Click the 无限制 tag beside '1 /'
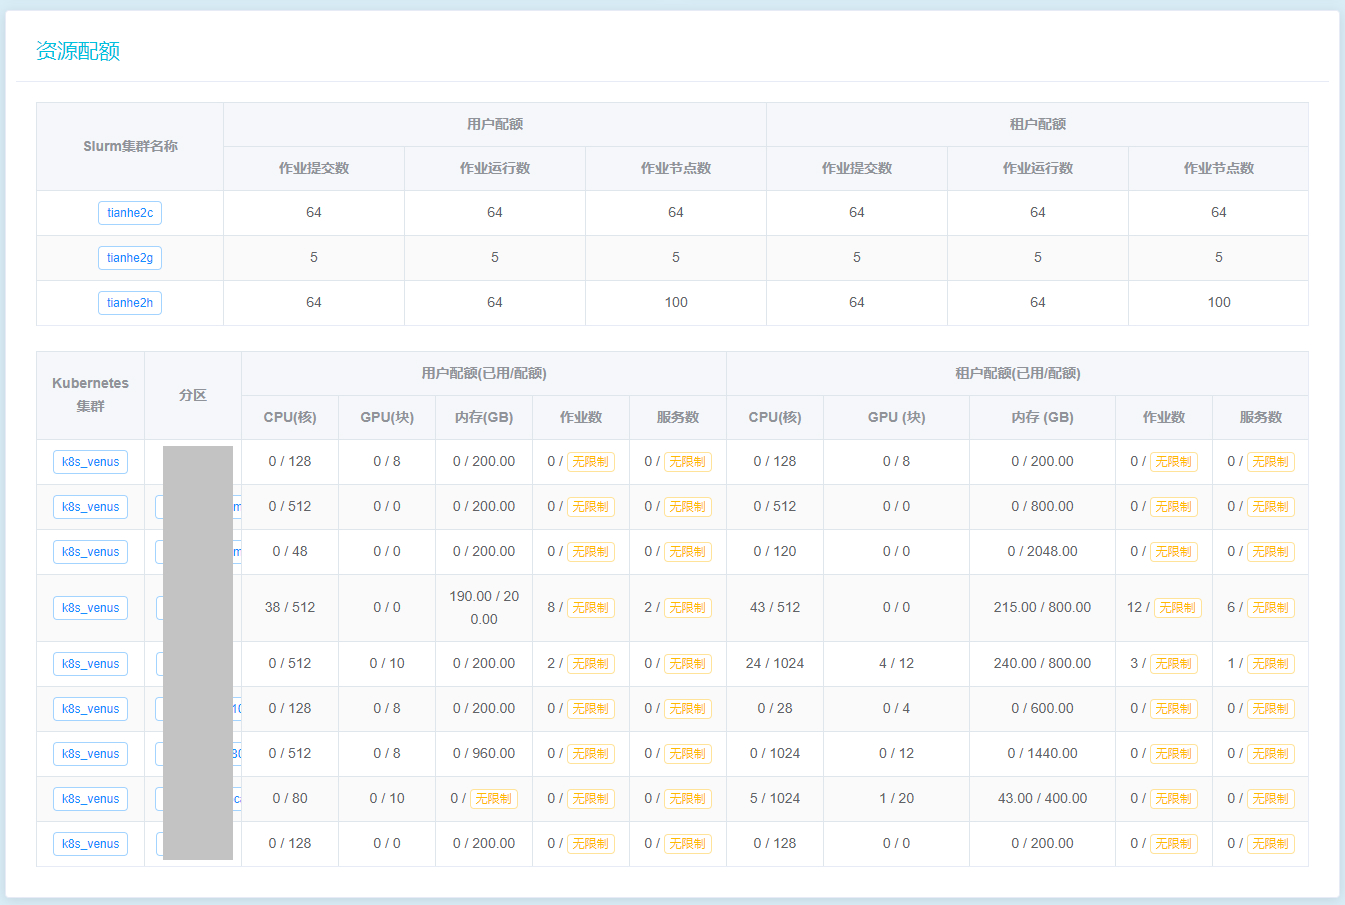 tap(1270, 664)
